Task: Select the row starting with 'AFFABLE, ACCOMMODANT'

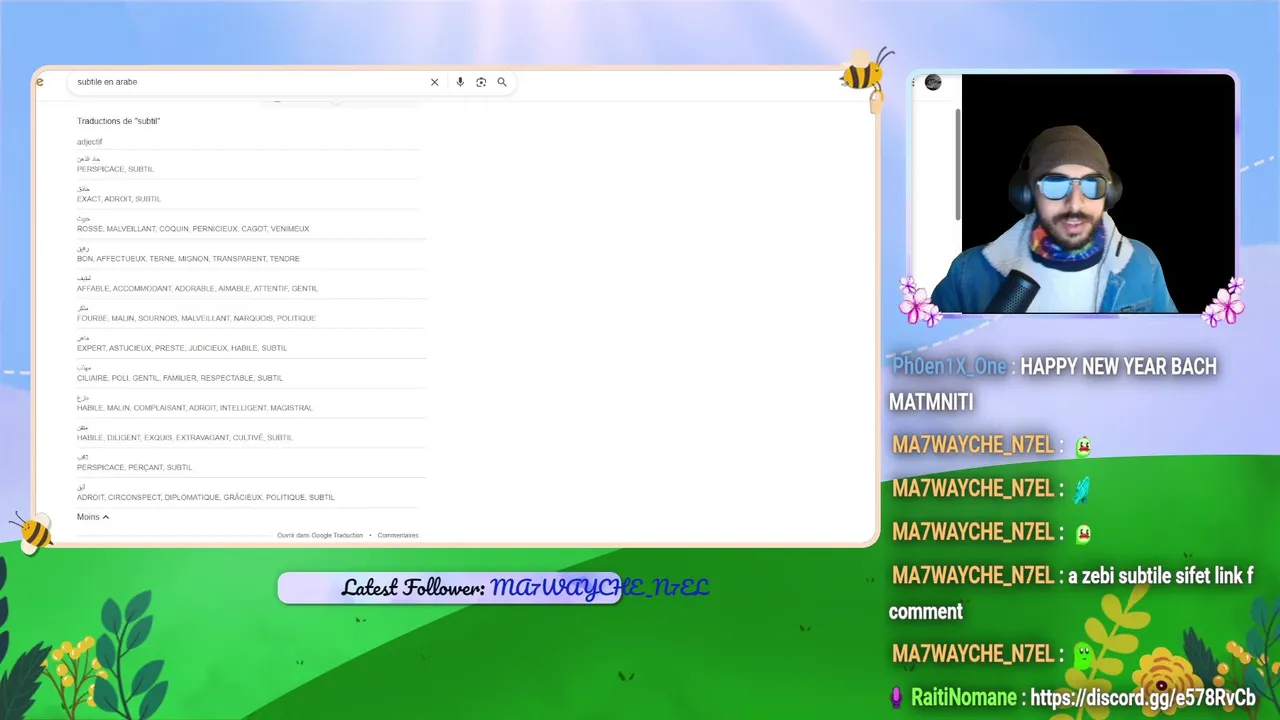Action: tap(251, 284)
